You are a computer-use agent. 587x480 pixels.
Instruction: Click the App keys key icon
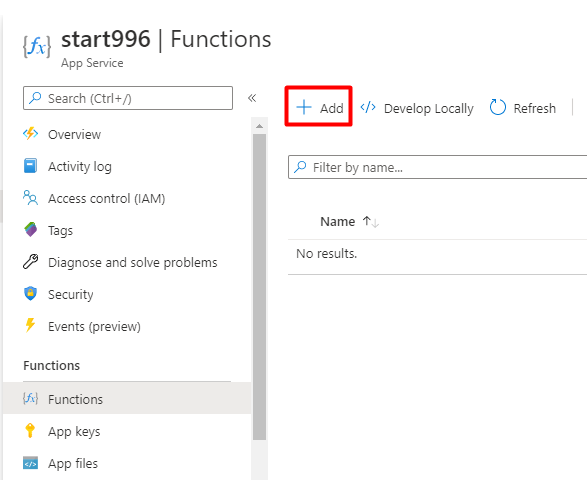pyautogui.click(x=30, y=431)
